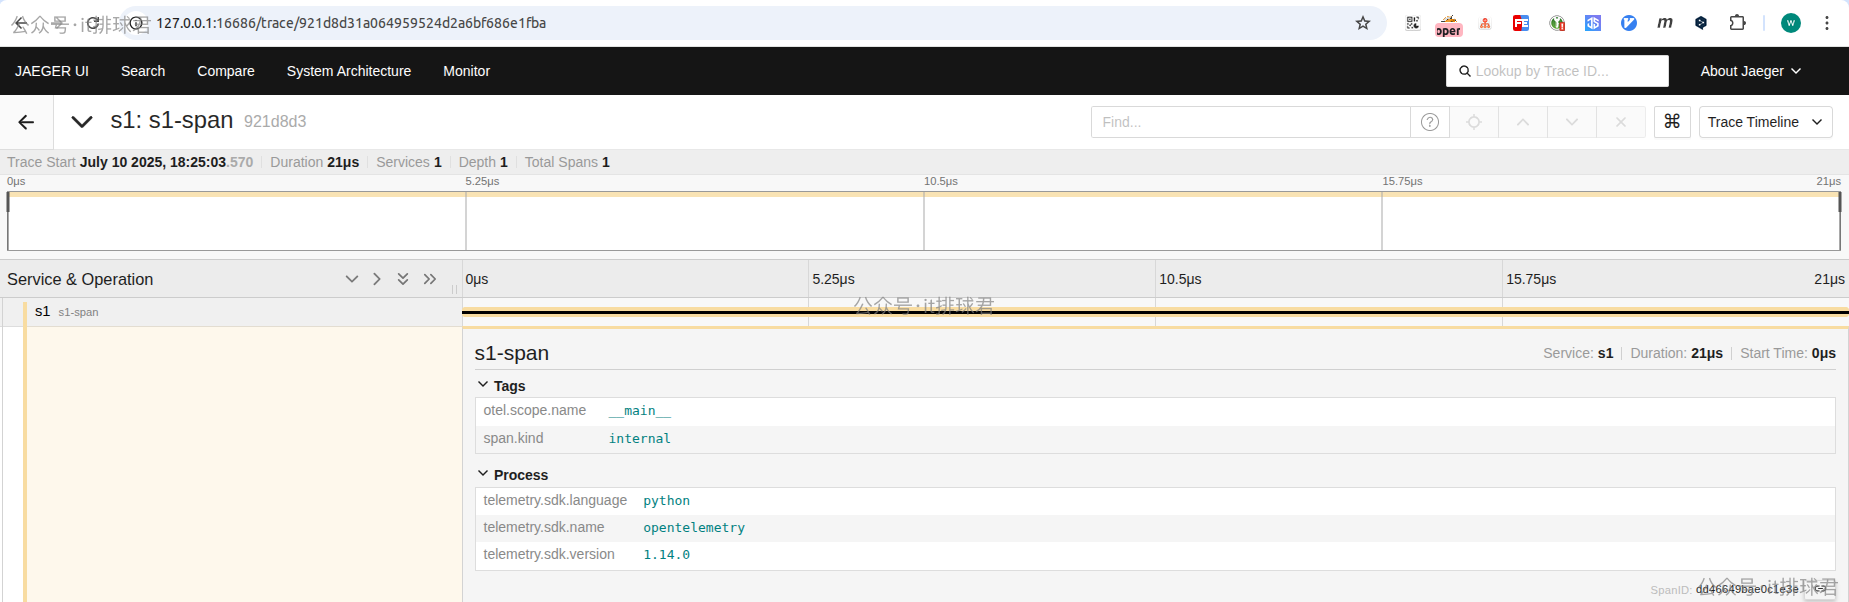
Task: Click telemetry.sdk.version 1.14.0 row
Action: point(1155,555)
